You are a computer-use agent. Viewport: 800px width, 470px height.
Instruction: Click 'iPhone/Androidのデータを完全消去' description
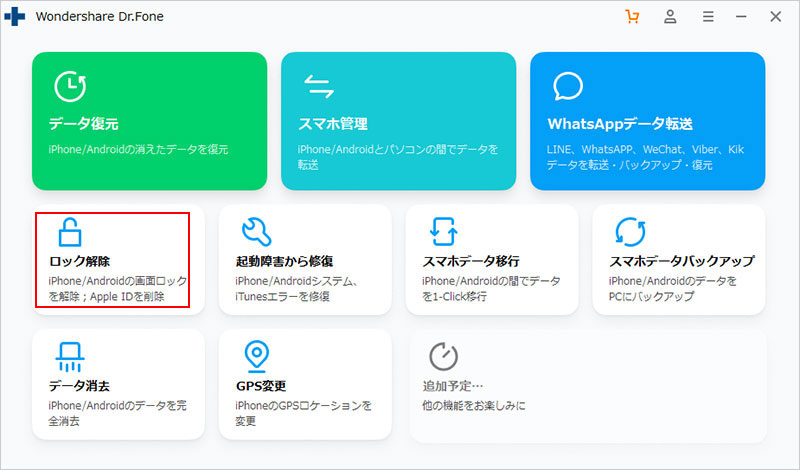tap(117, 413)
